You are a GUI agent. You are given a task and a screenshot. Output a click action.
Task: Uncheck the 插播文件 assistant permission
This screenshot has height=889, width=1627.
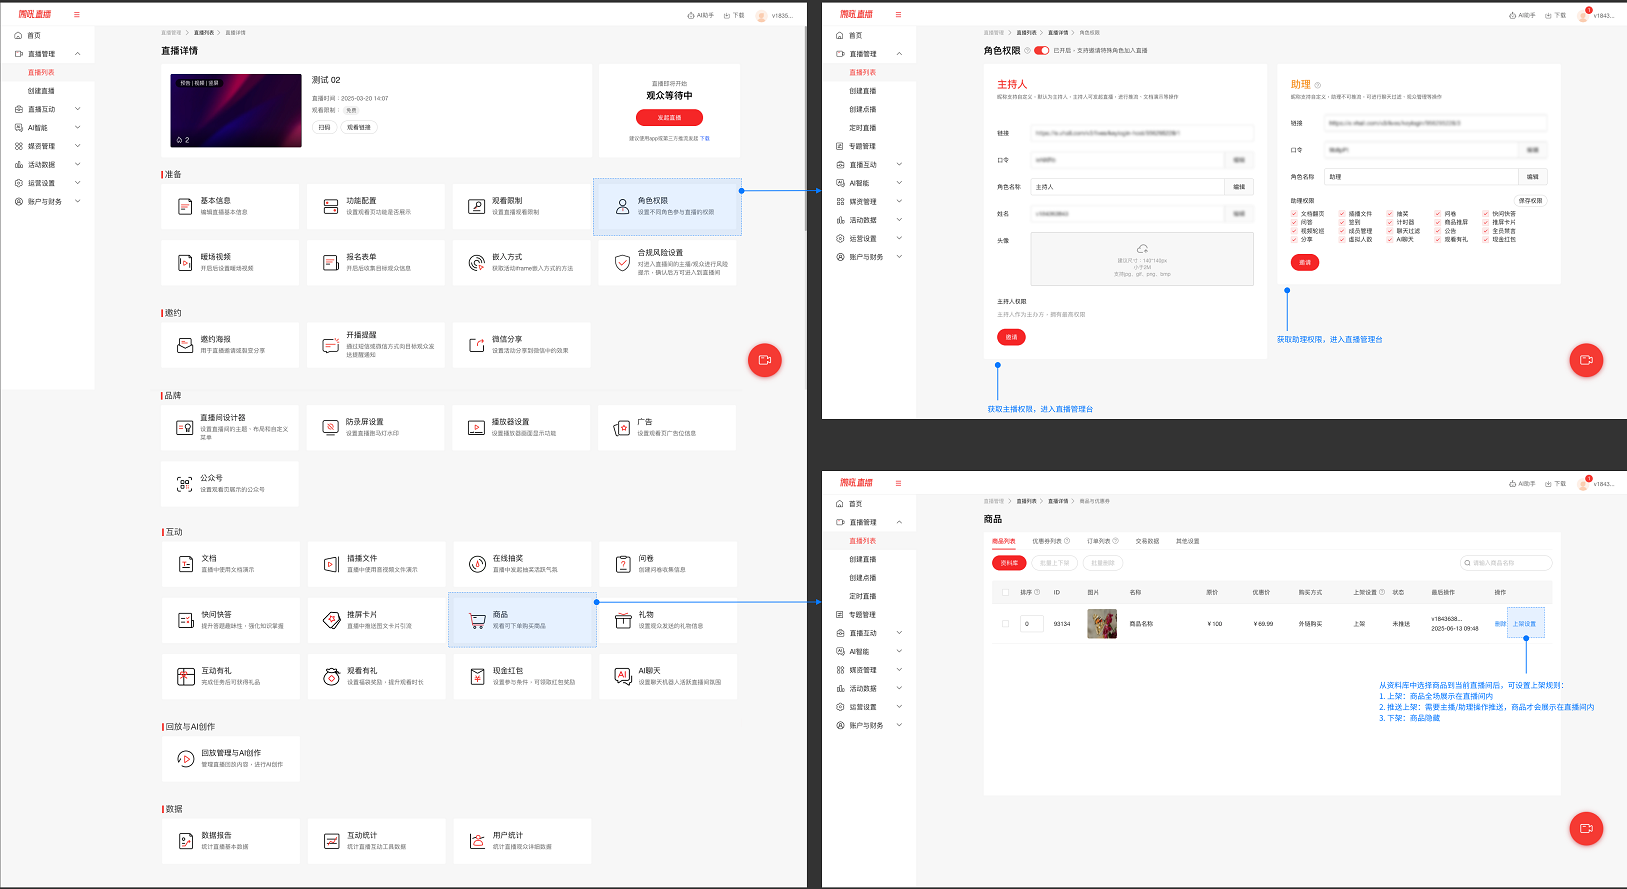coord(1342,214)
